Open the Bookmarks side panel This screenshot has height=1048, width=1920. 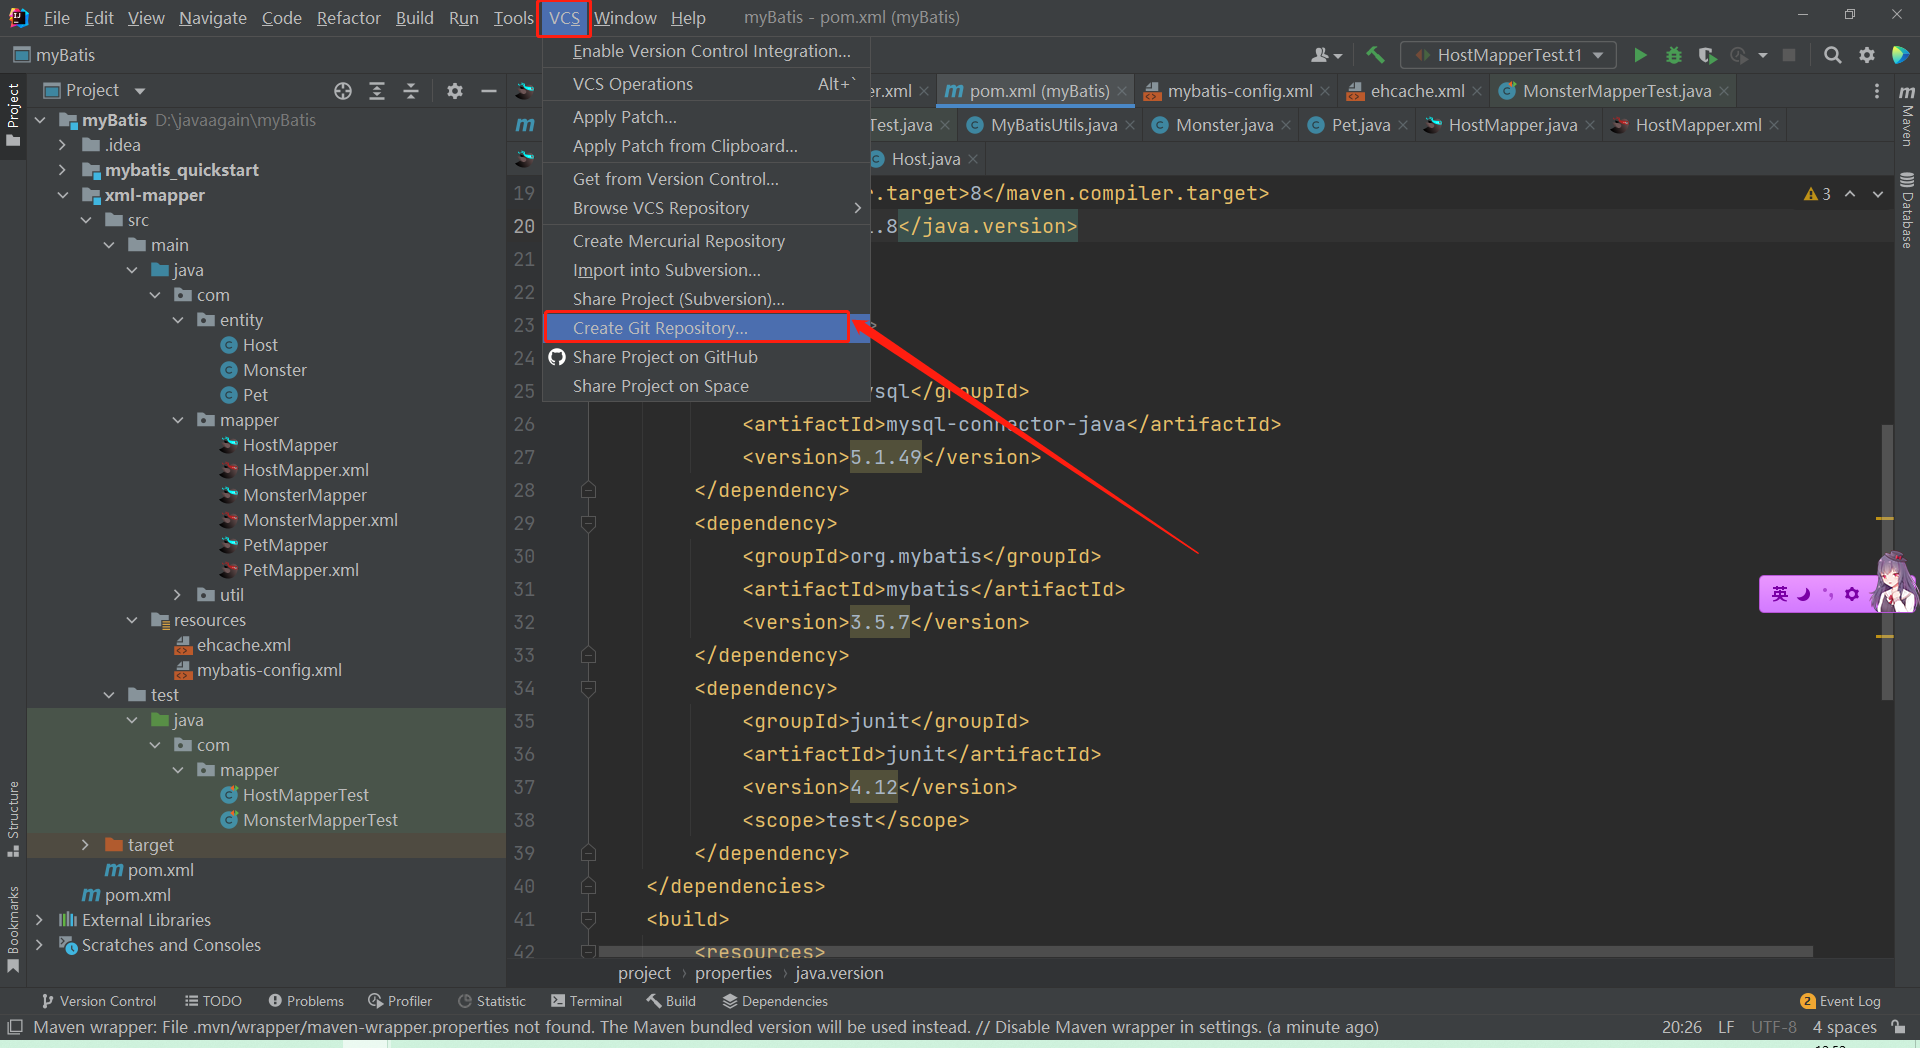[13, 928]
